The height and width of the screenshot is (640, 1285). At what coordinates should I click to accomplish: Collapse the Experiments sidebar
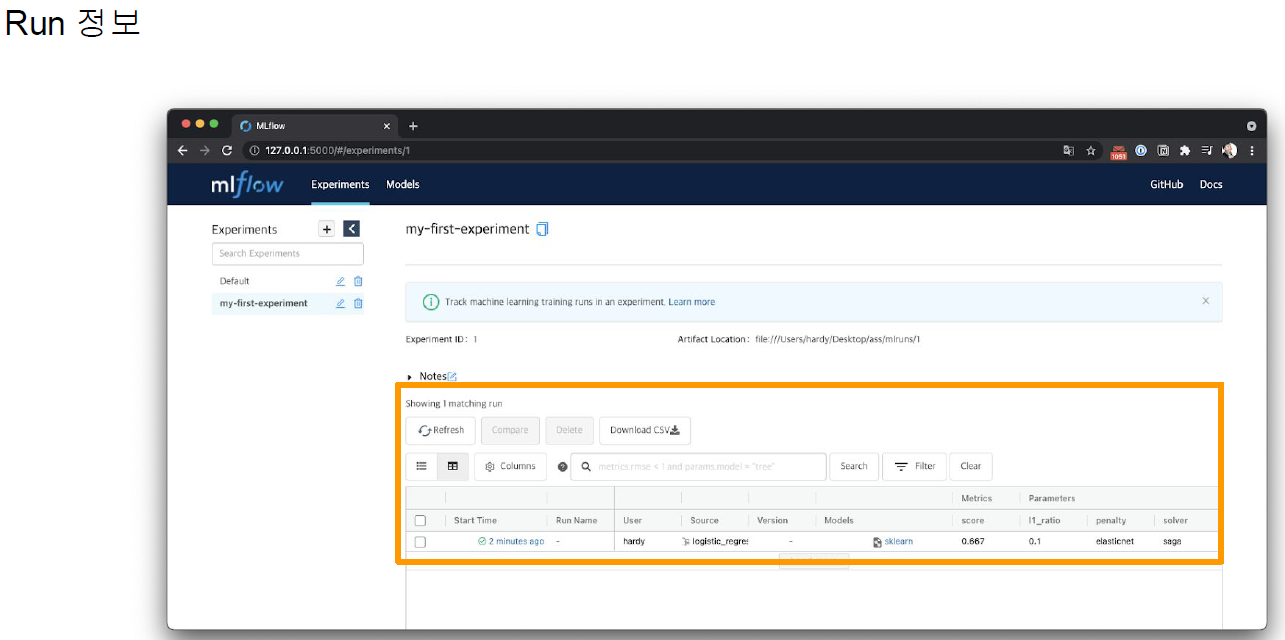click(351, 229)
